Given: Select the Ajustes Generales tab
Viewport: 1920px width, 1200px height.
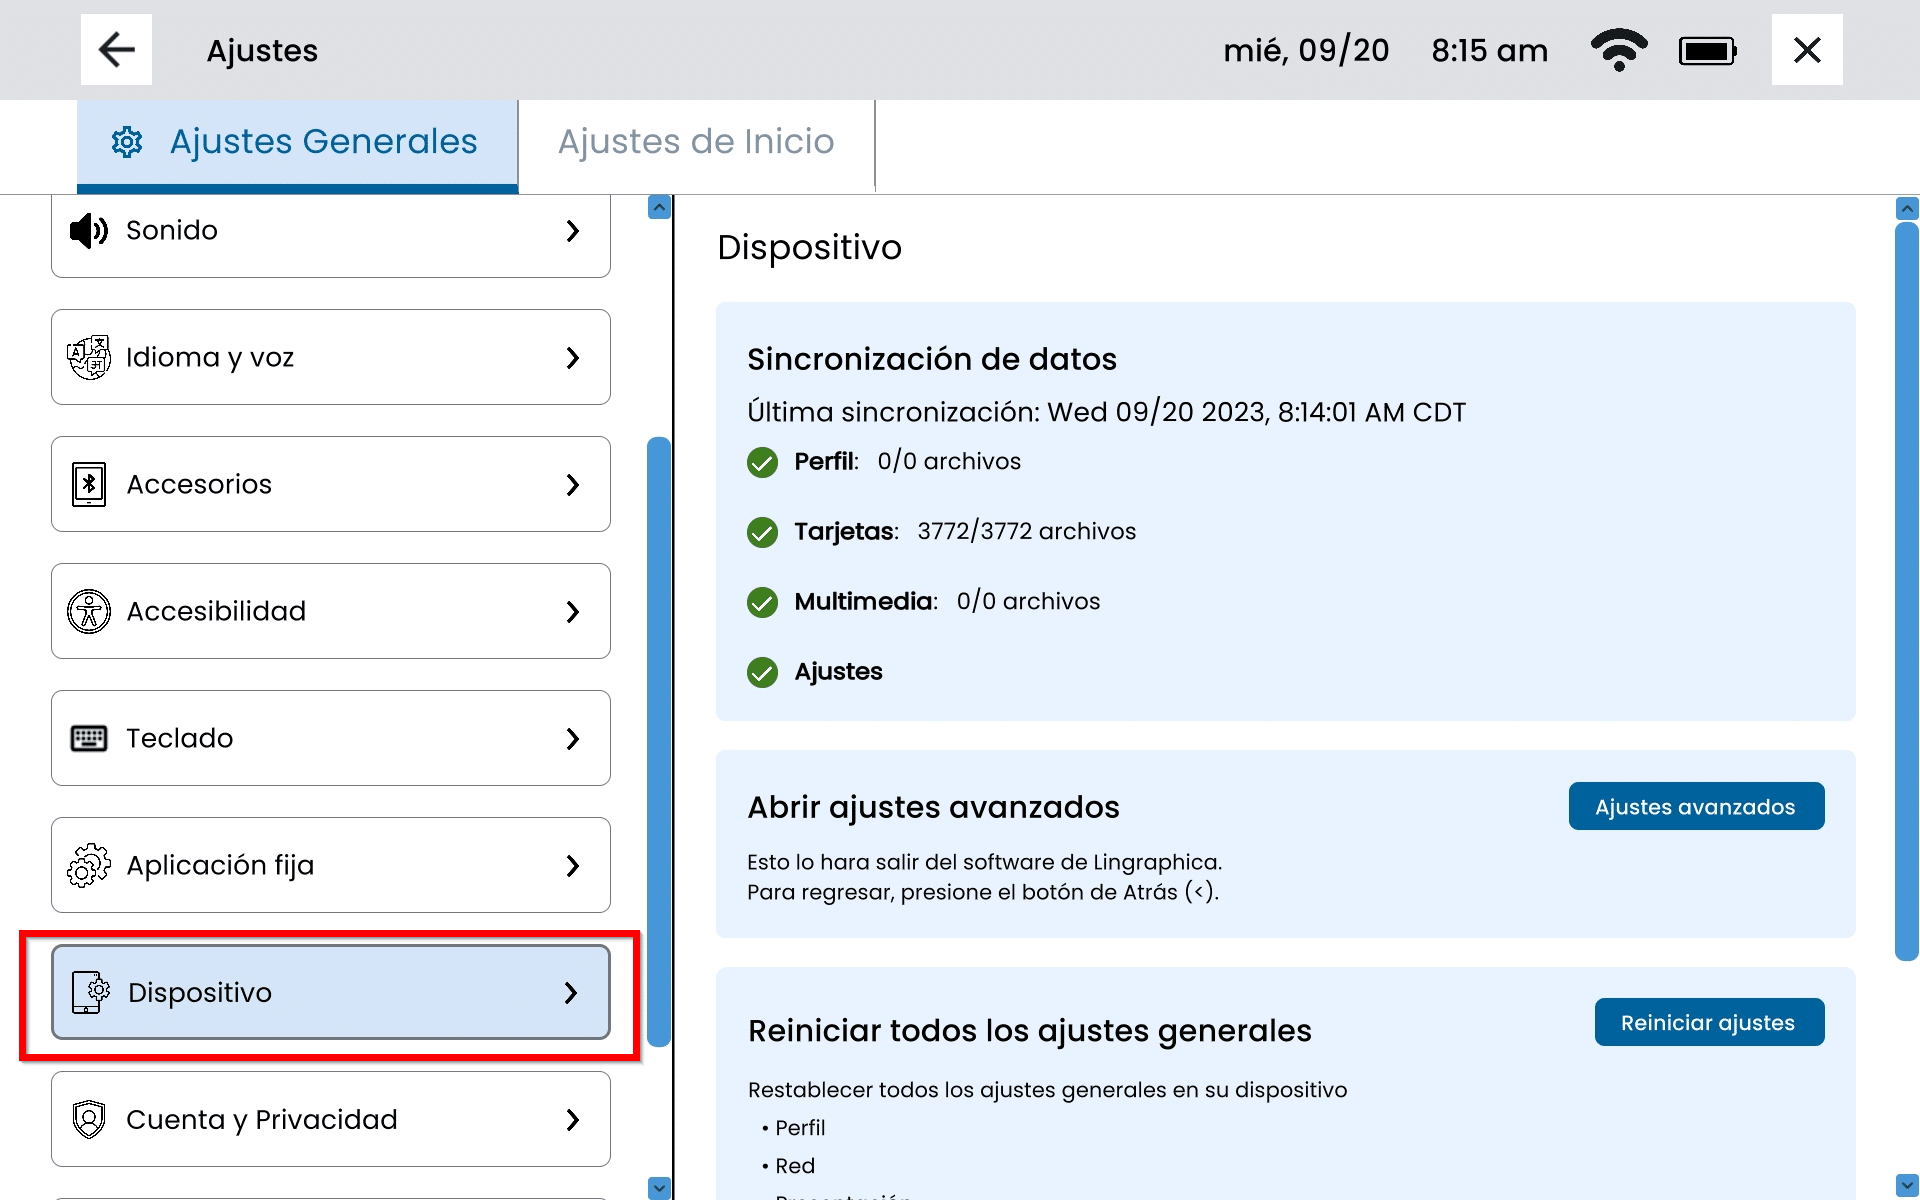Looking at the screenshot, I should [297, 142].
